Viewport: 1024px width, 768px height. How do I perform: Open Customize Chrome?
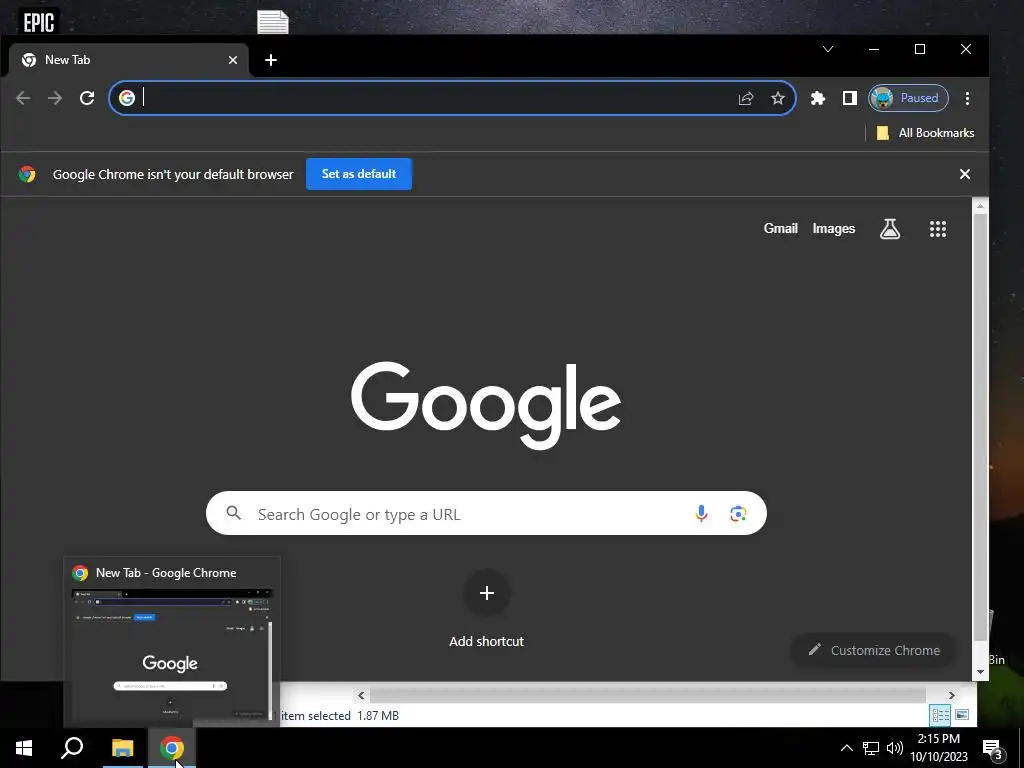[874, 650]
